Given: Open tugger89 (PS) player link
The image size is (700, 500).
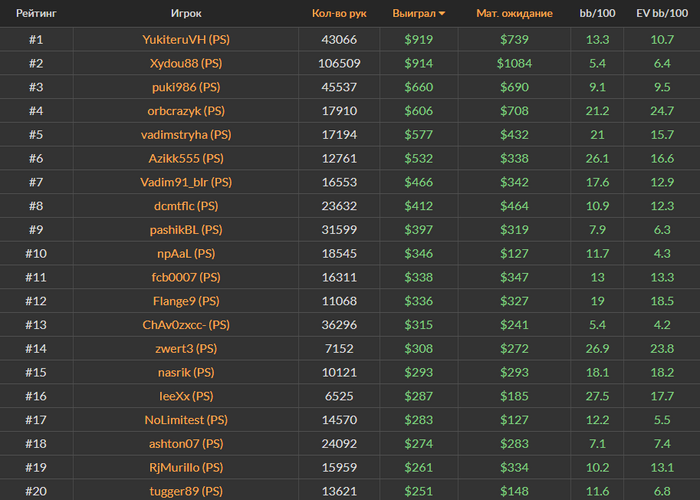Looking at the screenshot, I should coord(186,491).
